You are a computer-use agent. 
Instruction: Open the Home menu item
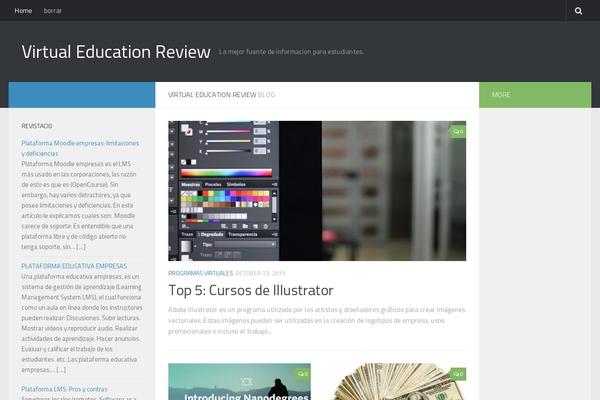(x=23, y=11)
